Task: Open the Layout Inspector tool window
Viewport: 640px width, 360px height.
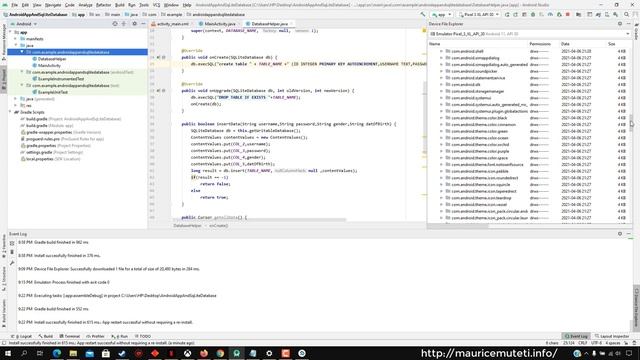Action: click(x=612, y=336)
